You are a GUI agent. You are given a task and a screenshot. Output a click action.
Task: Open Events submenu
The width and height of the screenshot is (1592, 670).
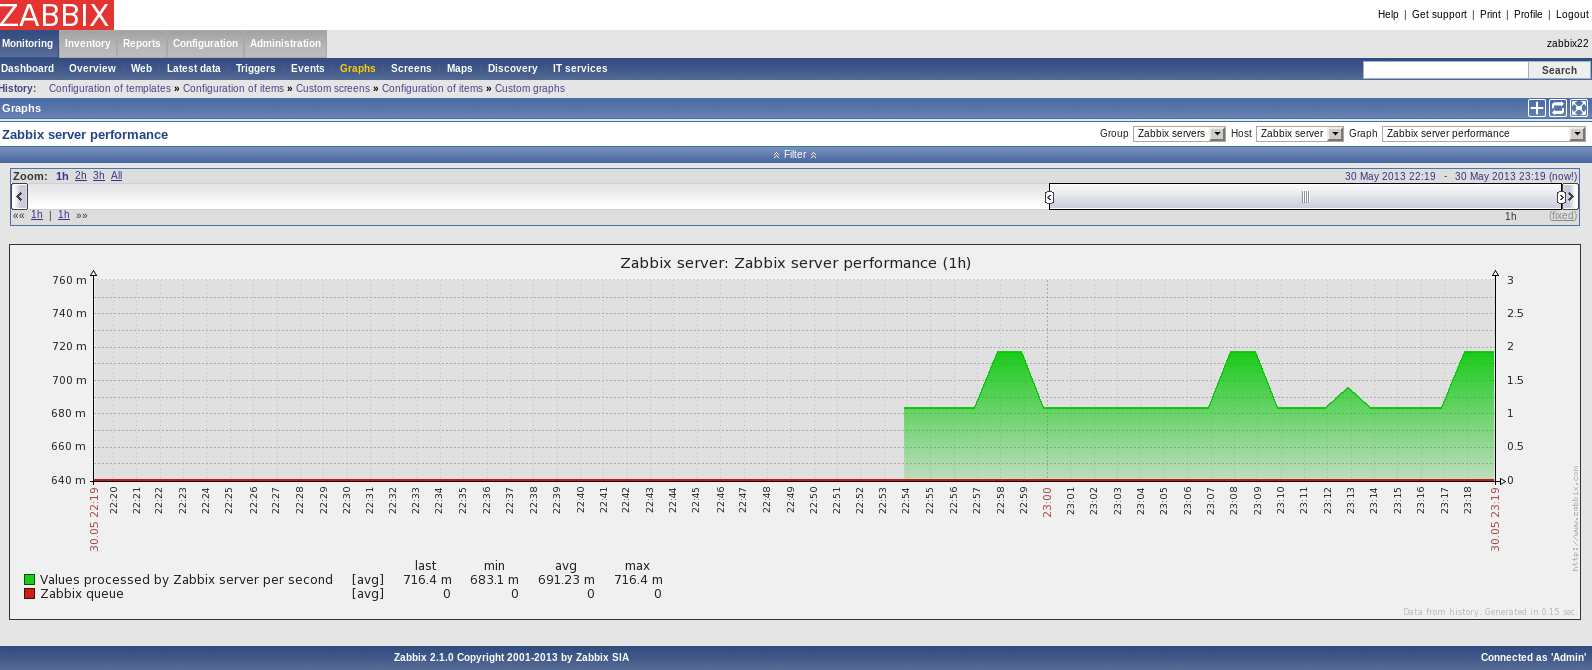click(x=307, y=69)
